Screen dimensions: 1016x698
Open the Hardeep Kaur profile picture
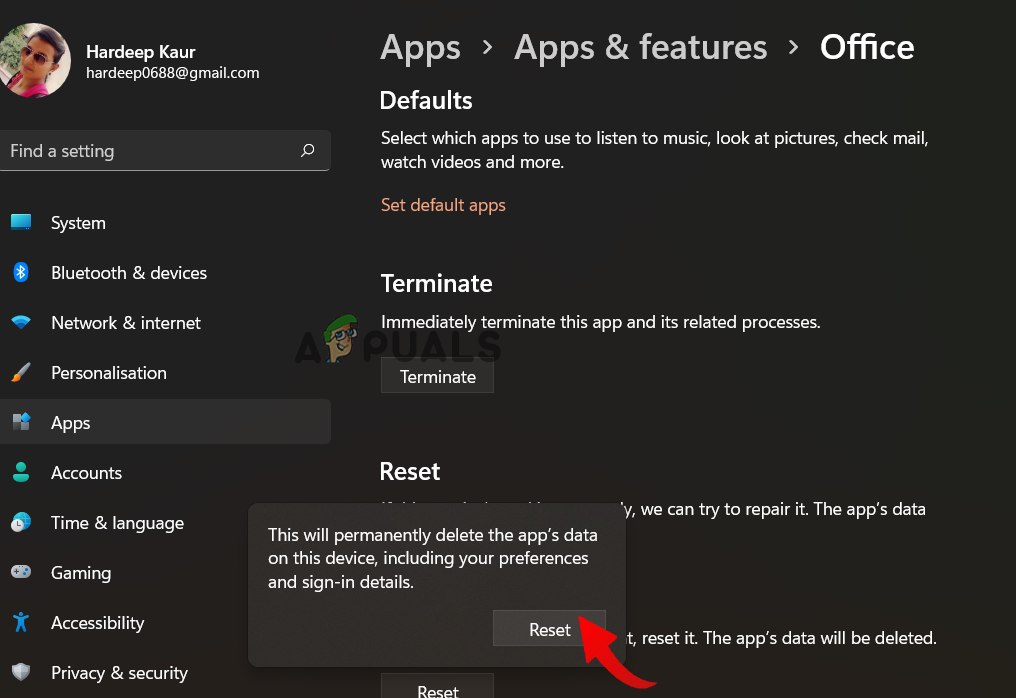pos(34,60)
